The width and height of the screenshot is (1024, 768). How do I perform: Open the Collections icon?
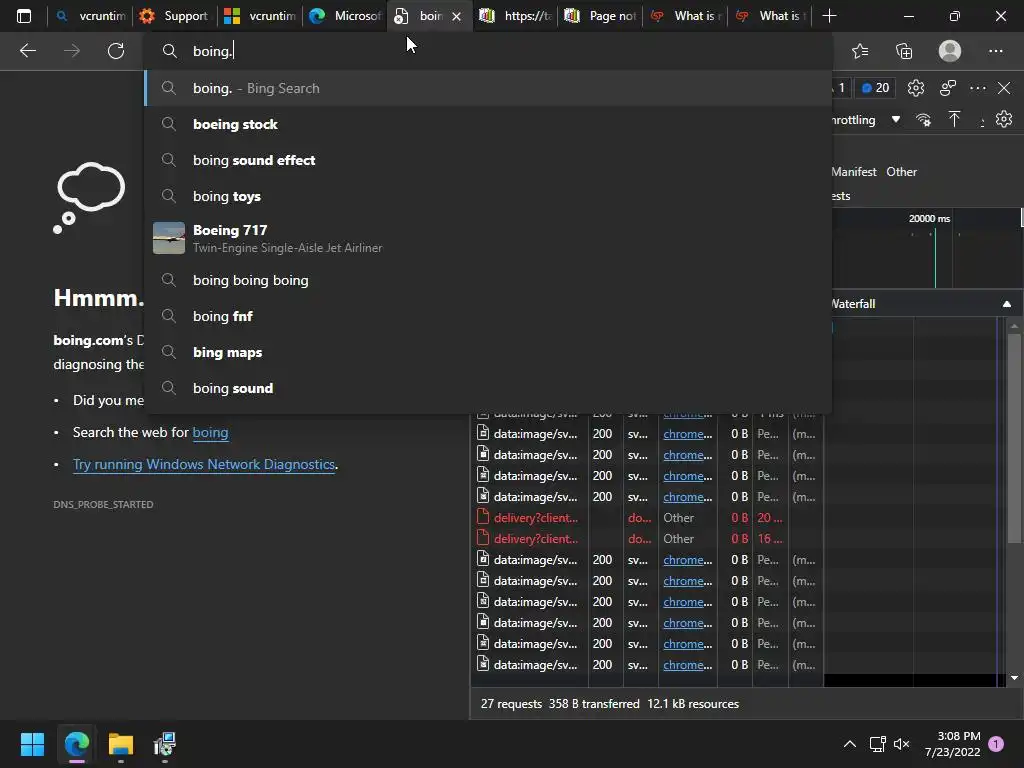click(904, 51)
